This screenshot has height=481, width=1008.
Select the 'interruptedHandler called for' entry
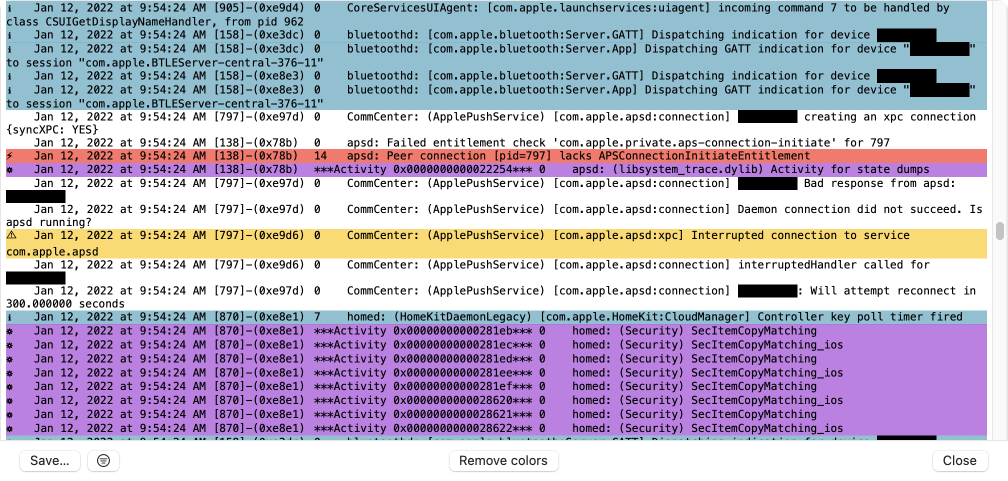coord(498,271)
